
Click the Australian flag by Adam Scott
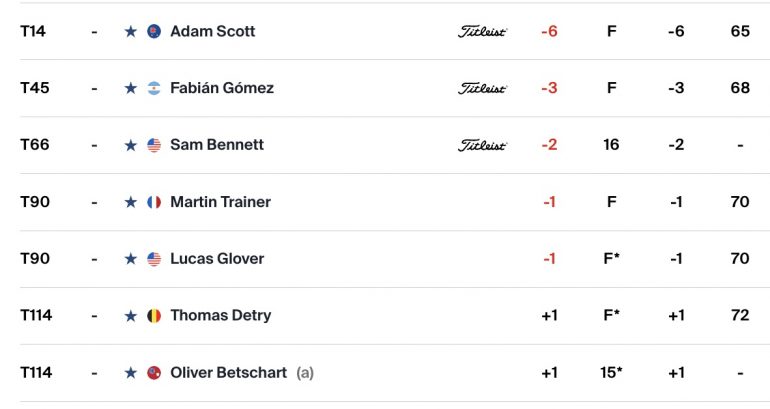coord(154,31)
